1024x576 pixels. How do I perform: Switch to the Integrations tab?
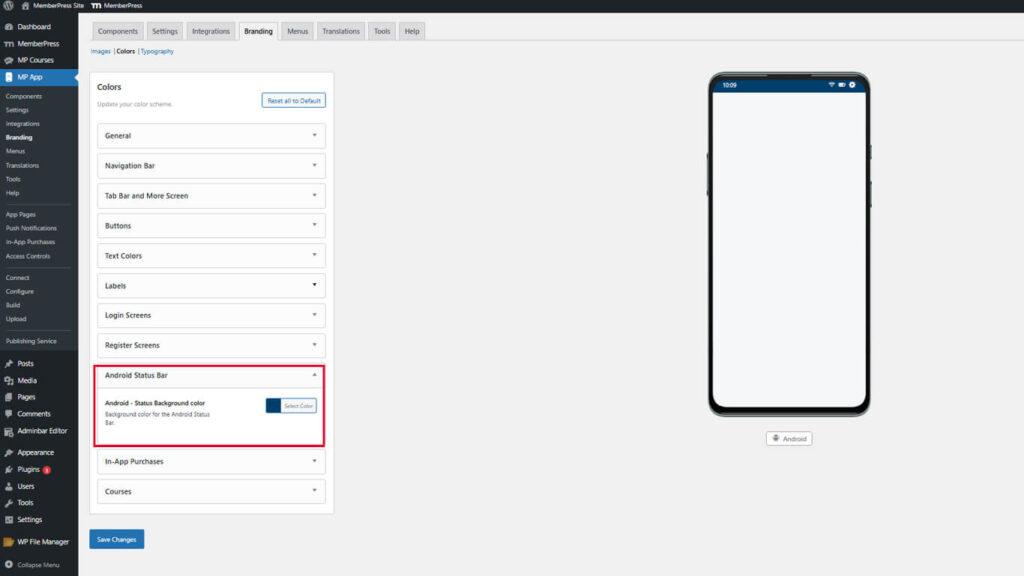click(x=211, y=31)
